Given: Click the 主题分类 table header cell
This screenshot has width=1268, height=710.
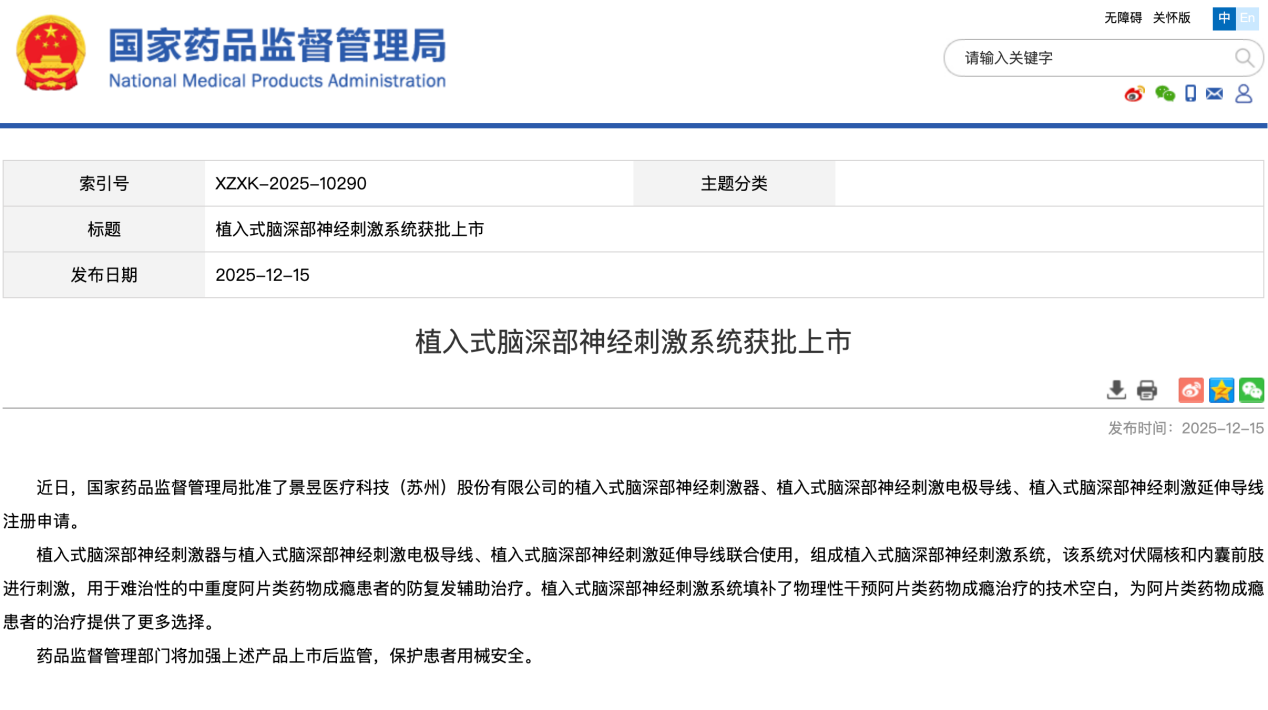Looking at the screenshot, I should pyautogui.click(x=733, y=183).
